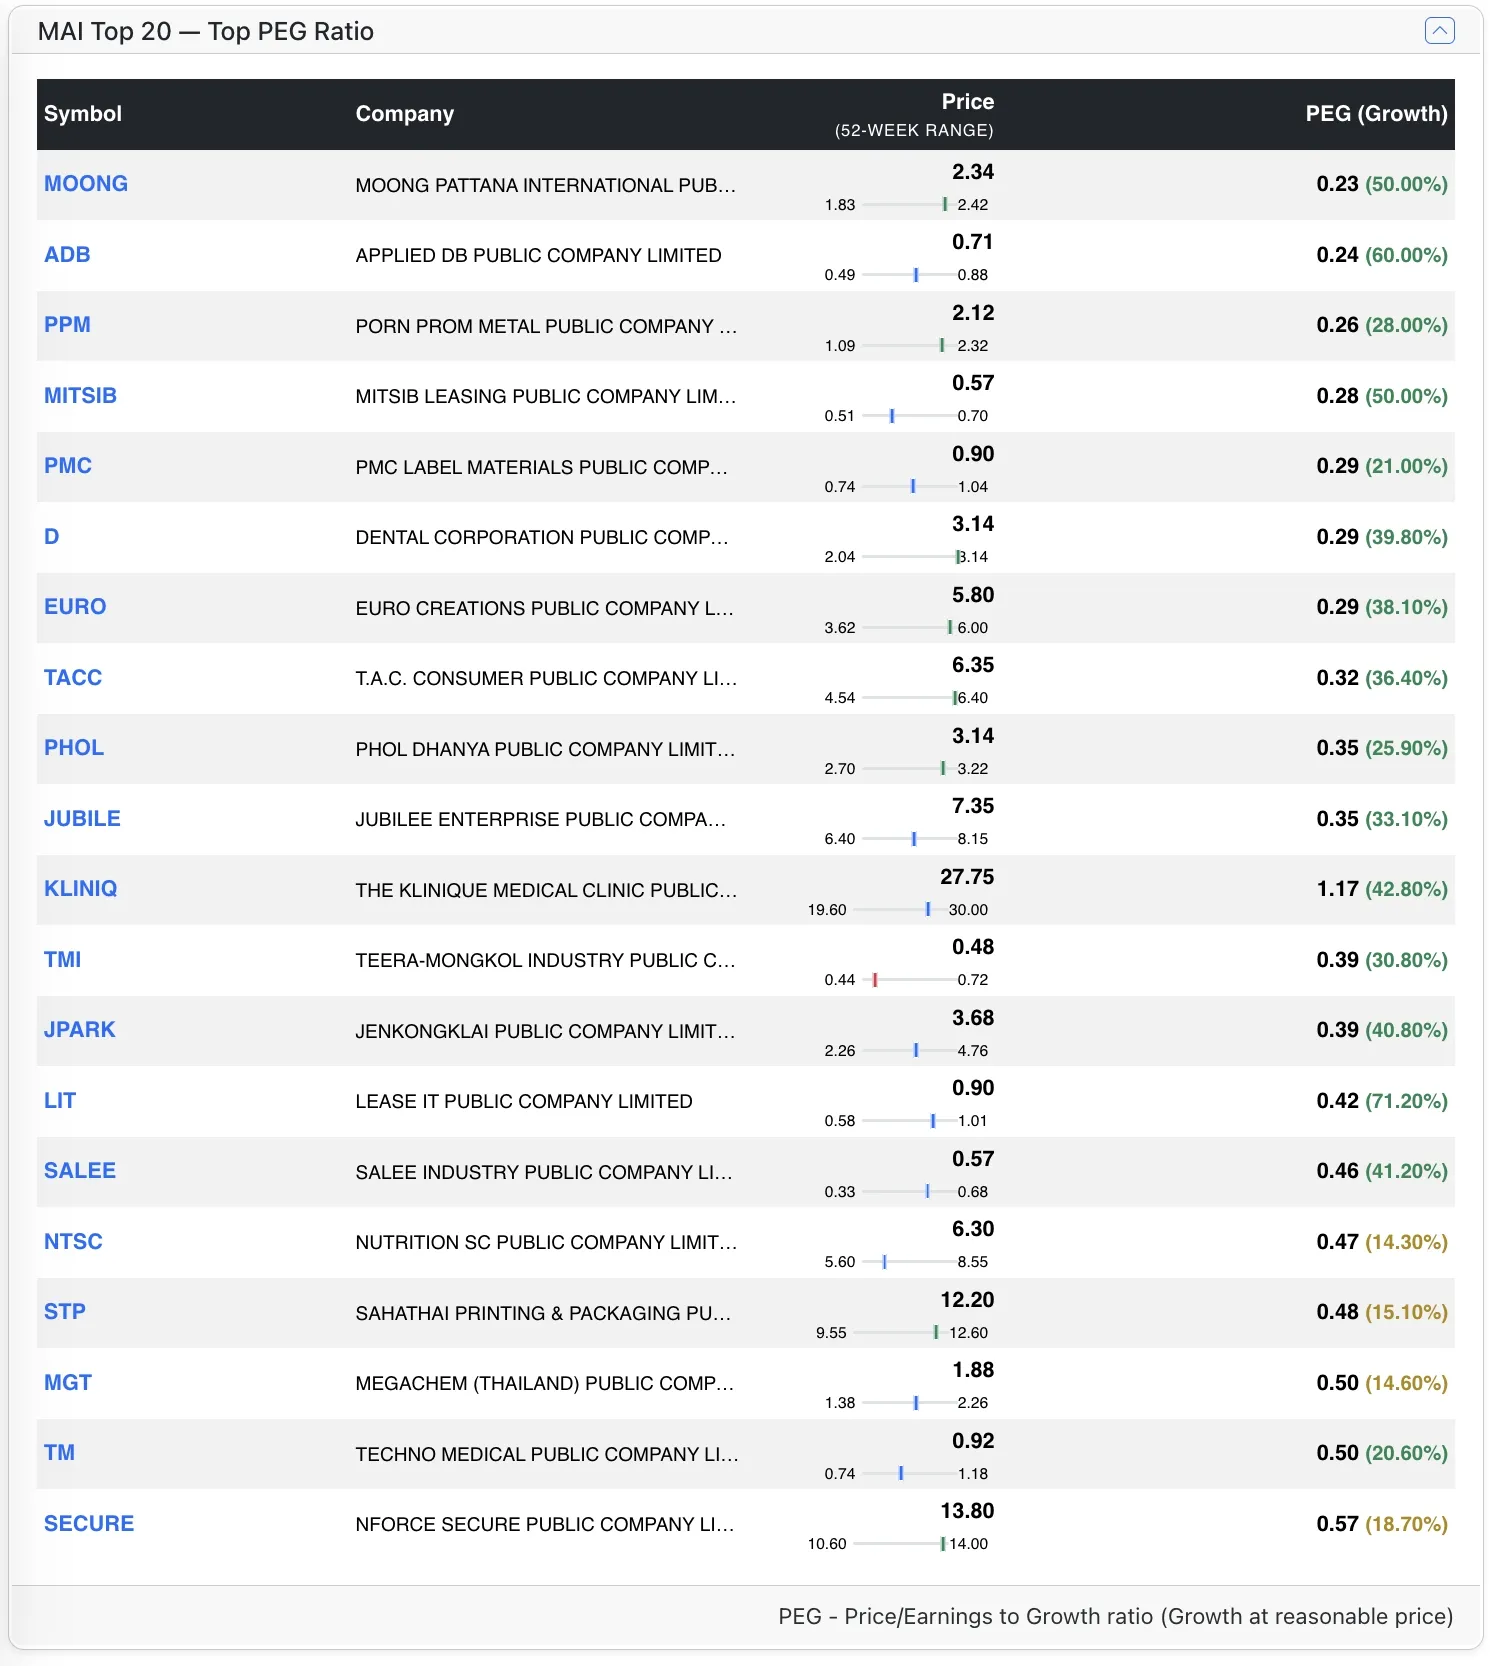Select JENKONGKLAI company name
The height and width of the screenshot is (1666, 1496).
coord(546,1031)
